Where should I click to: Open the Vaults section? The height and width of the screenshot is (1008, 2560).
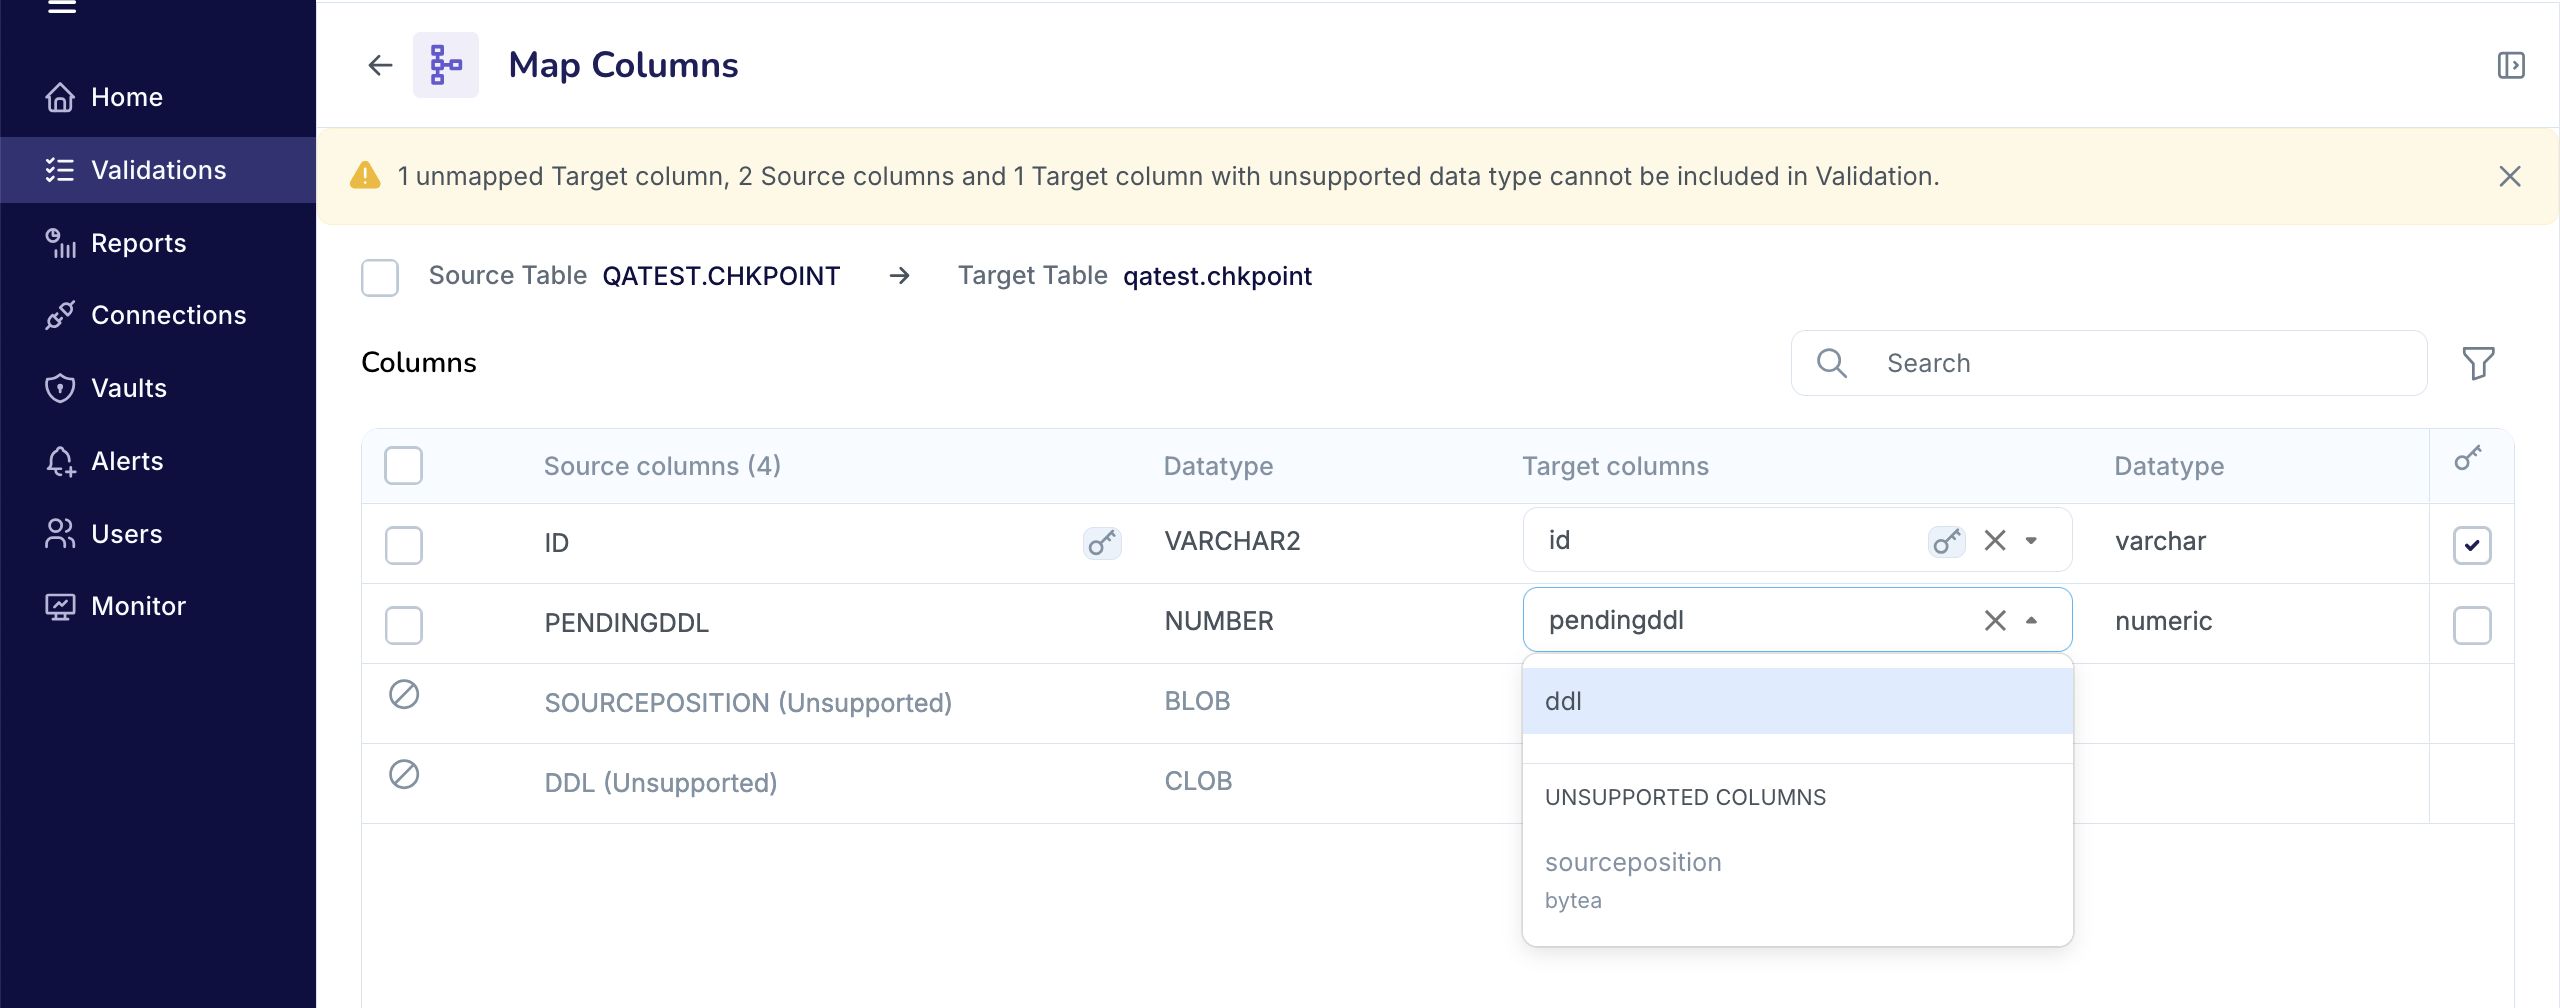[129, 388]
